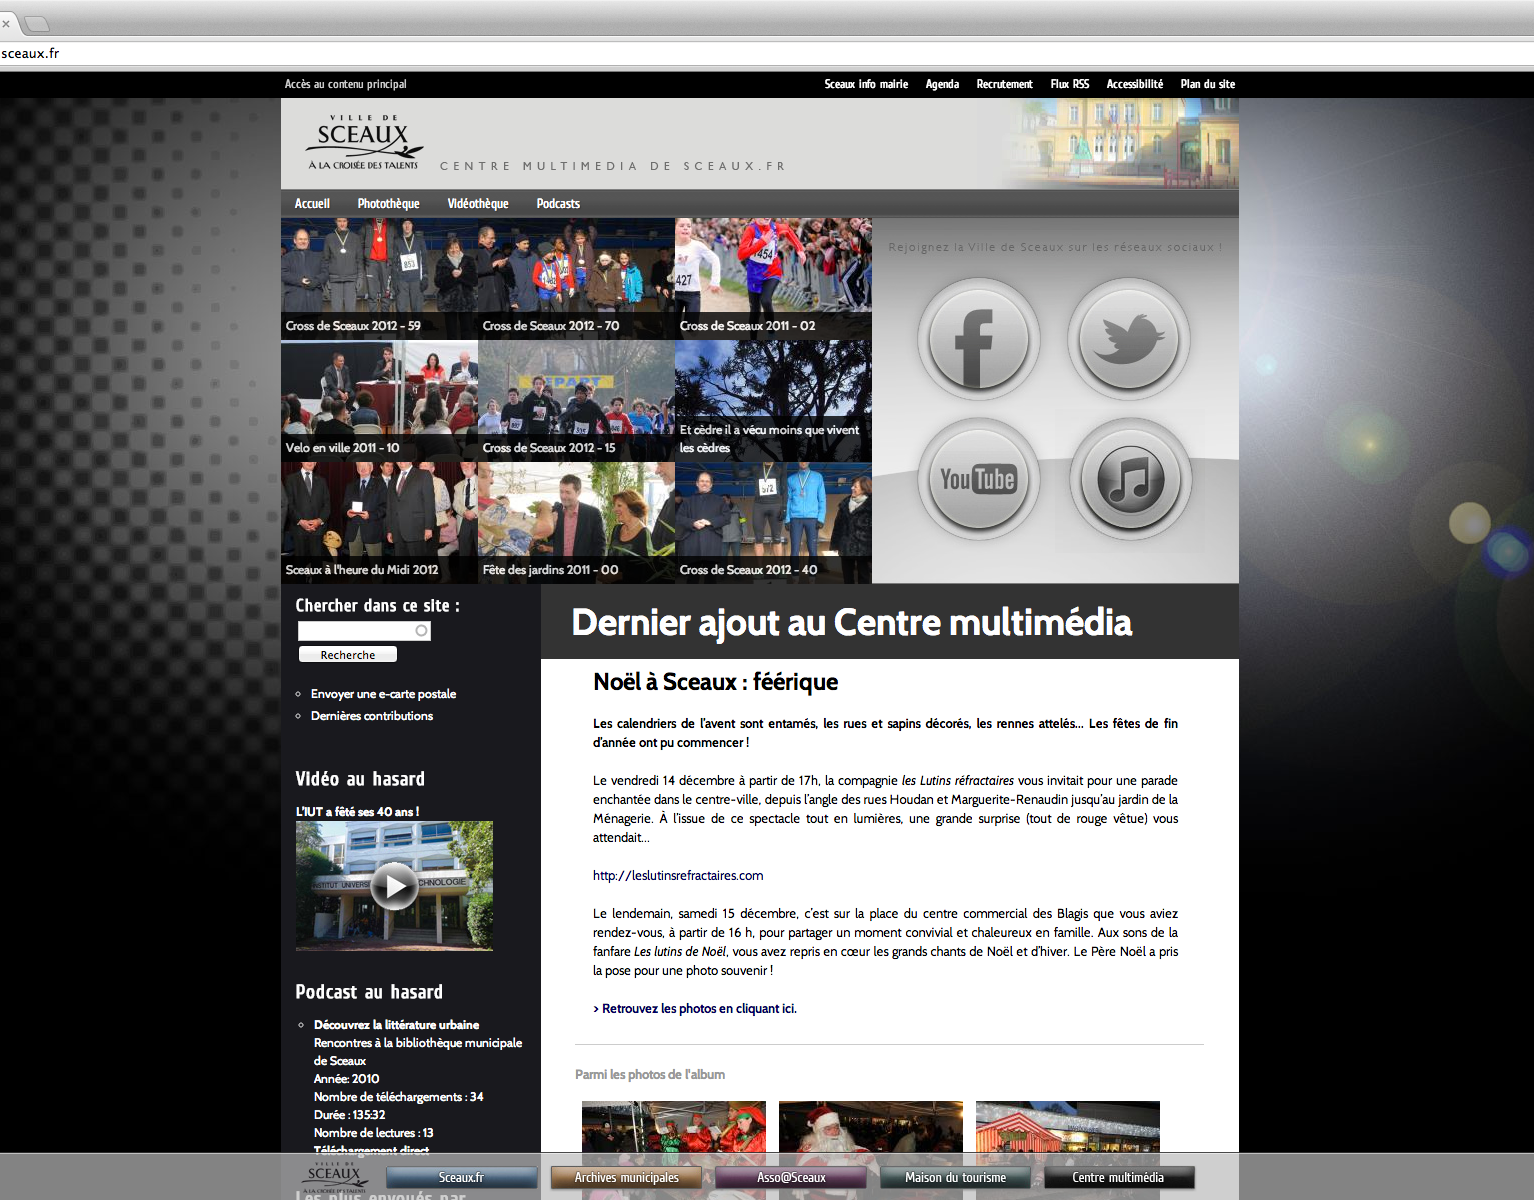Open the Facebook social icon
Screen dimensions: 1534x1200
(978, 339)
